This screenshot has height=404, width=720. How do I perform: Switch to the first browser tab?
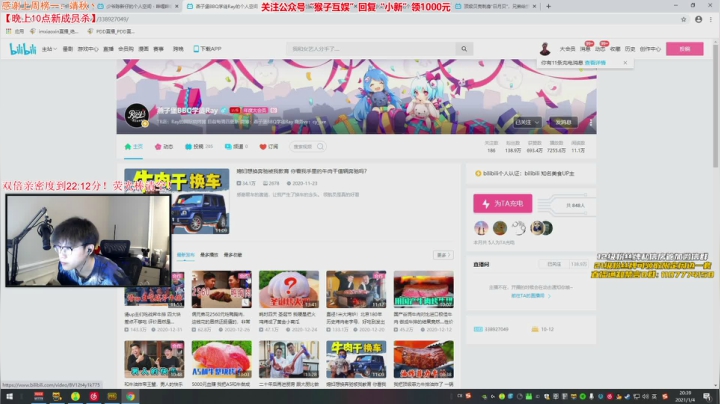coord(138,6)
